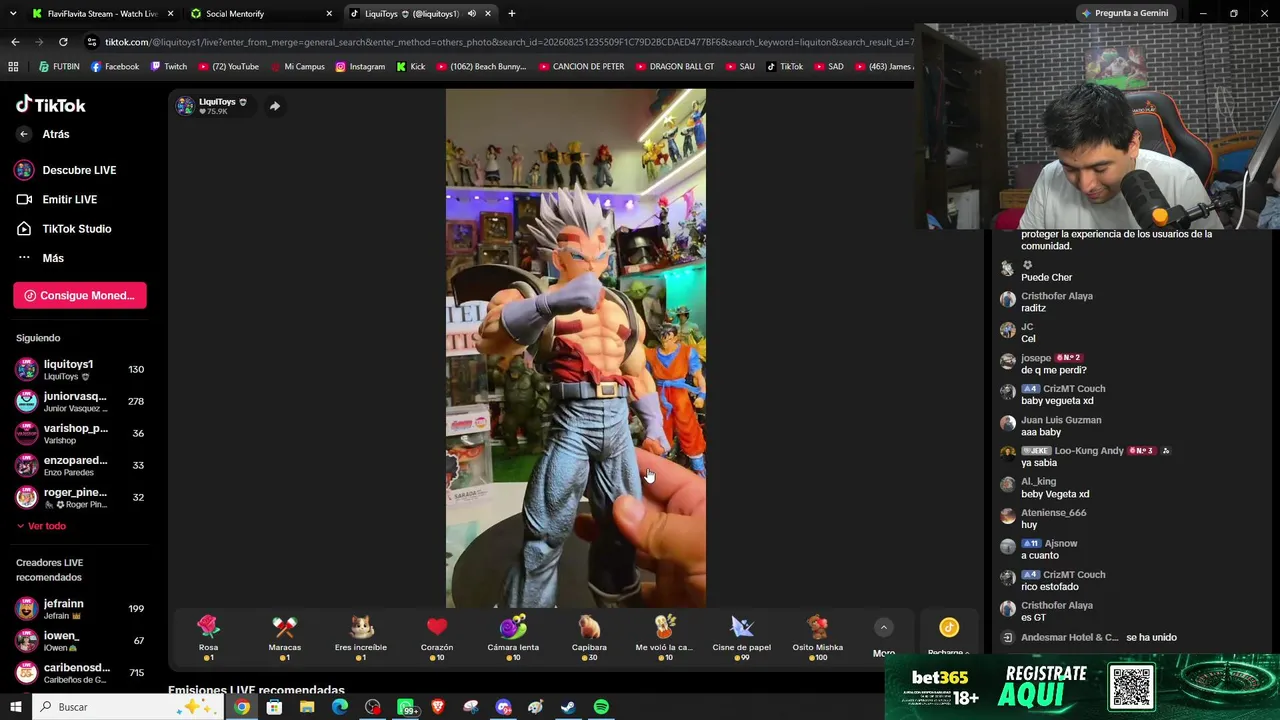Open the DRAGON BALL GT bookmark

pos(675,67)
